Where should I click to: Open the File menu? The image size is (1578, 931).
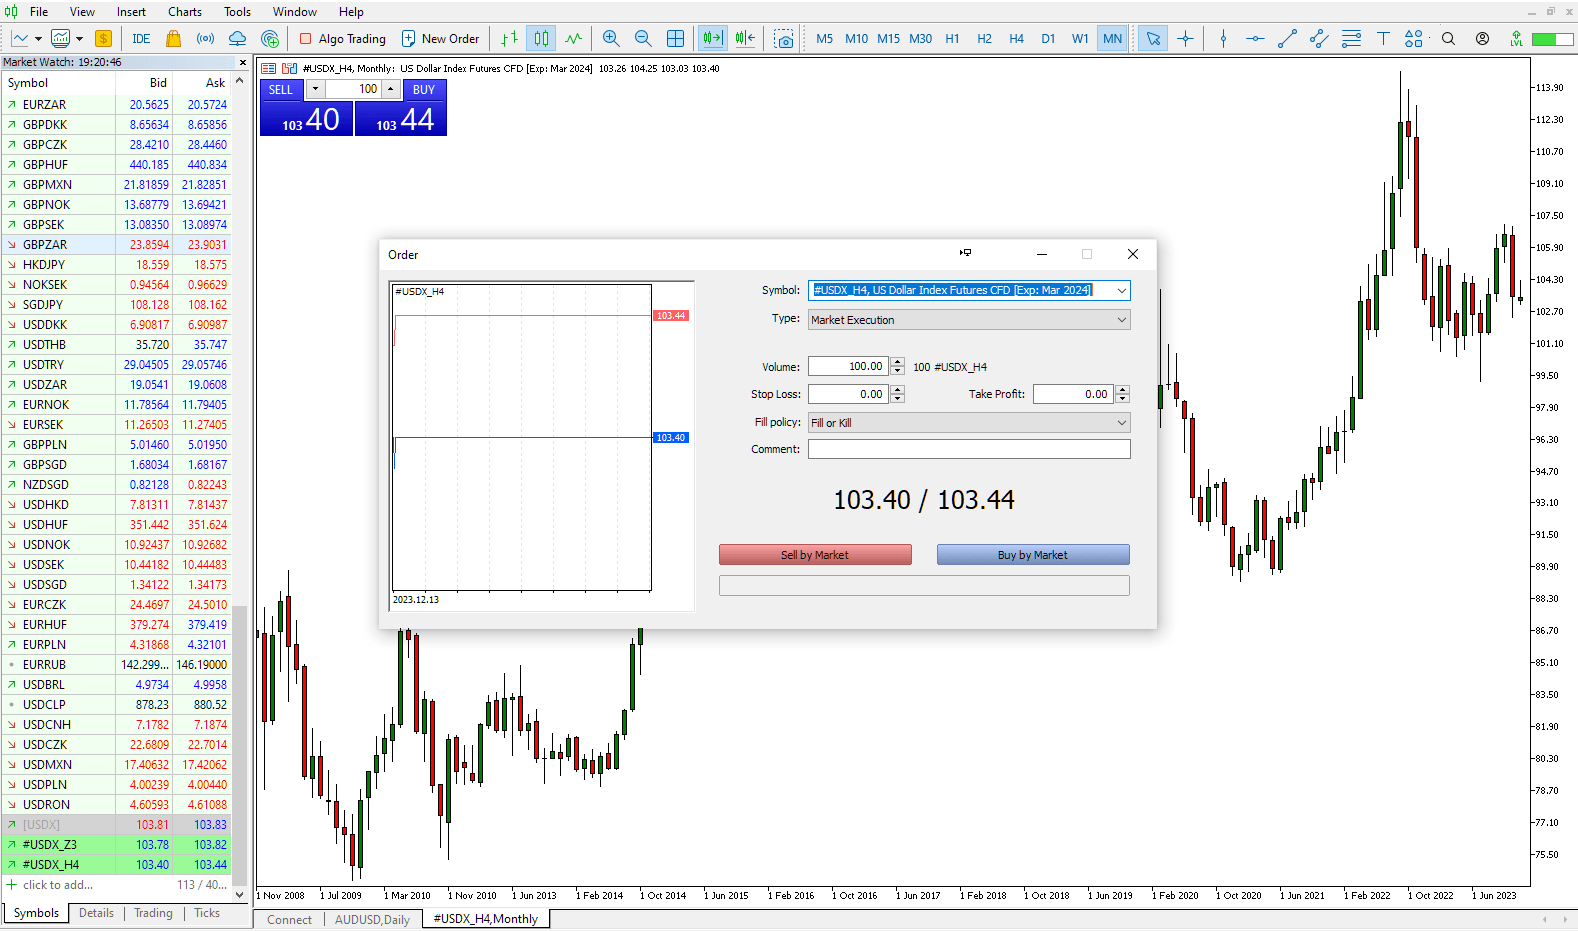[39, 12]
